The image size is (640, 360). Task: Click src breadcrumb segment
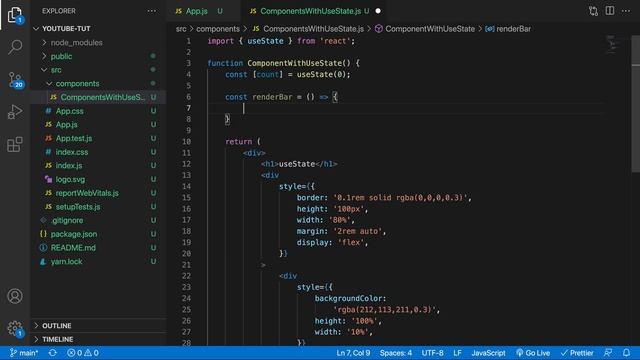tap(181, 29)
